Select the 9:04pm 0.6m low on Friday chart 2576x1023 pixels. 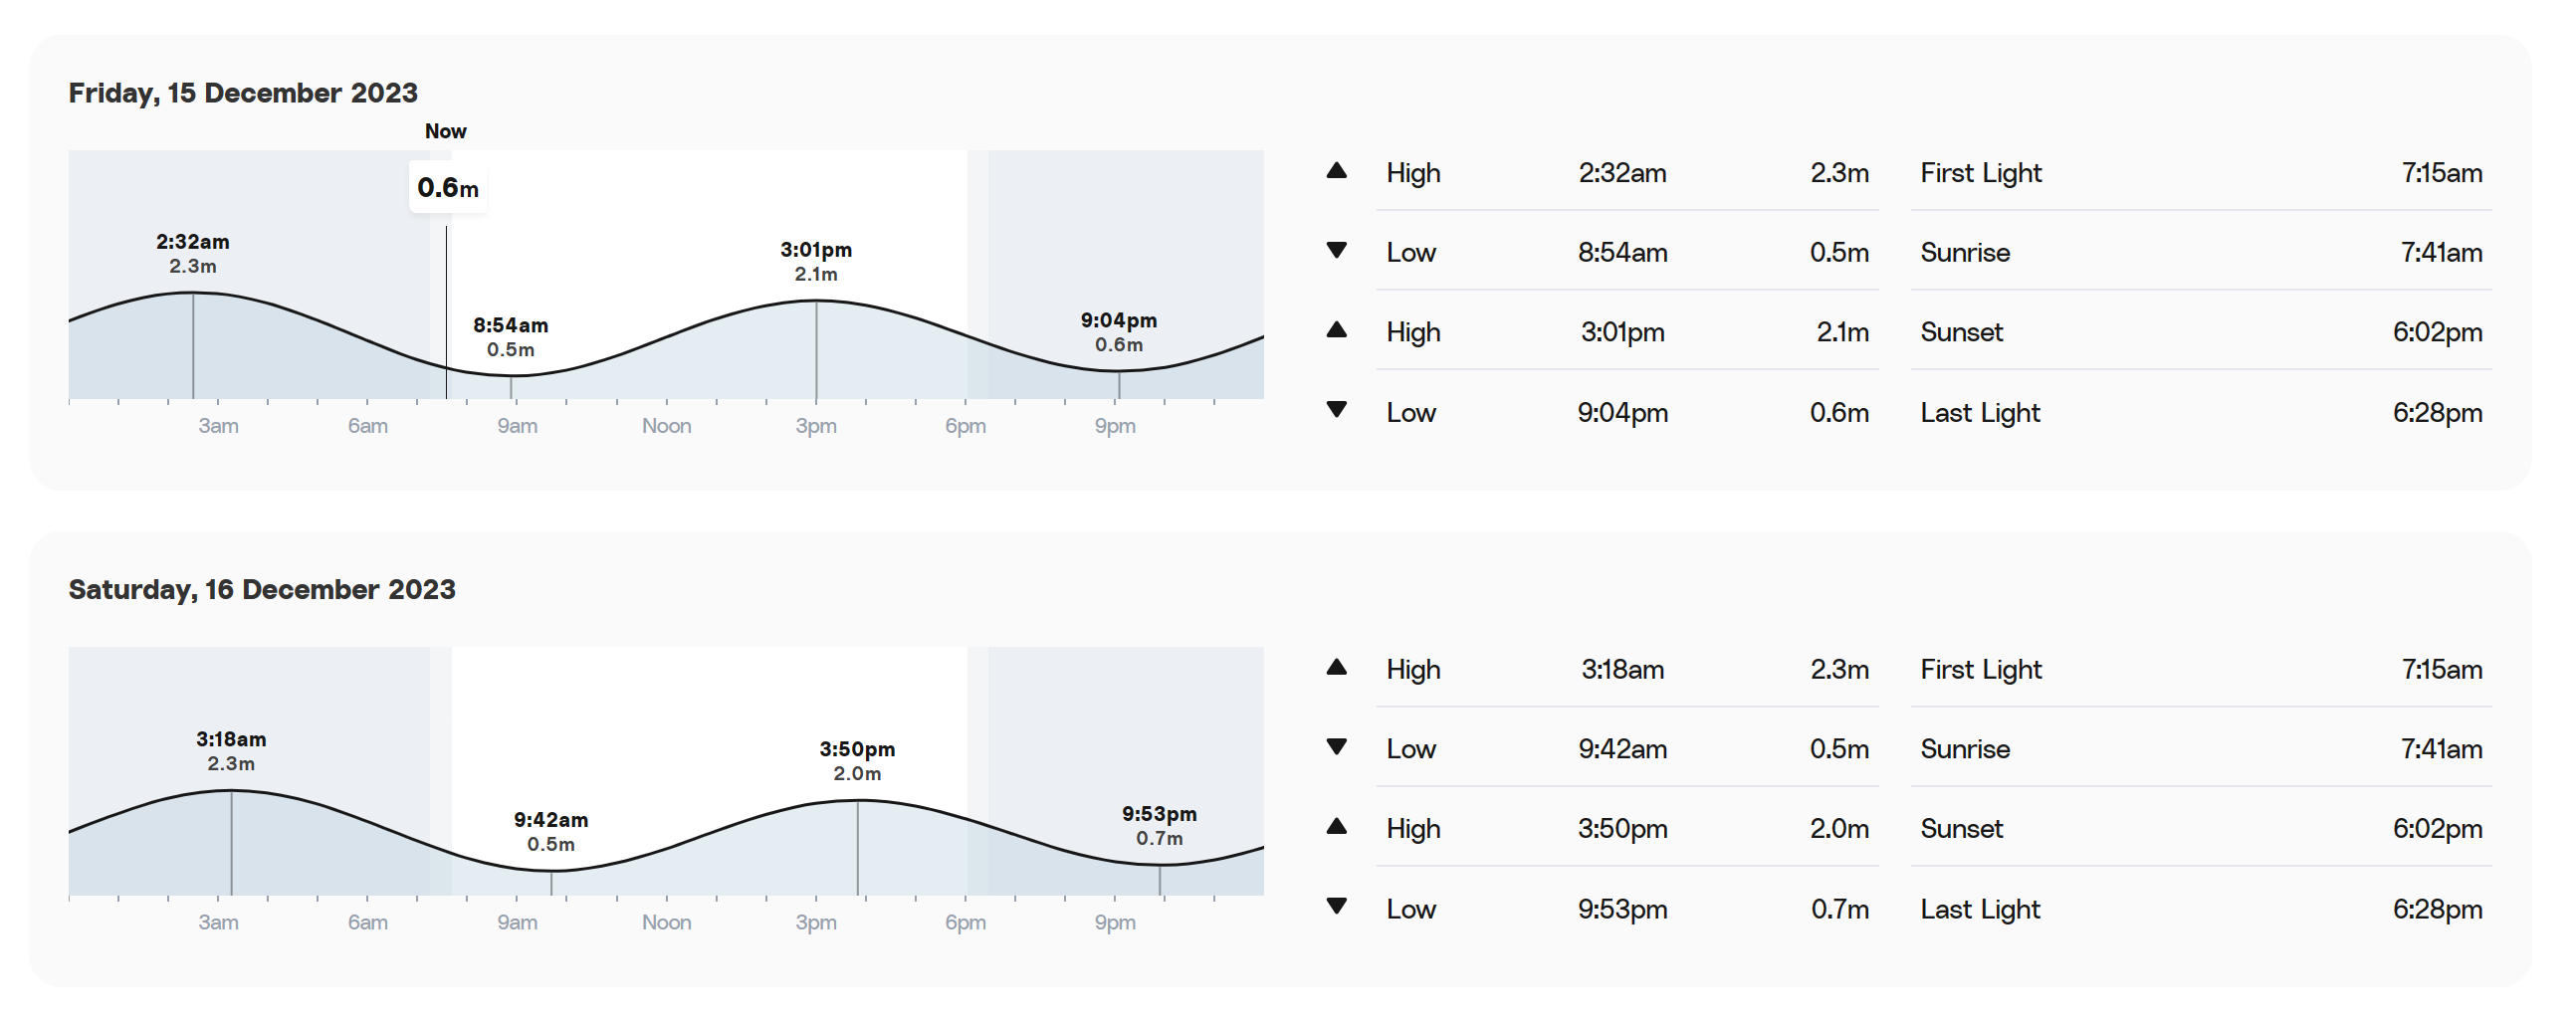[1119, 332]
